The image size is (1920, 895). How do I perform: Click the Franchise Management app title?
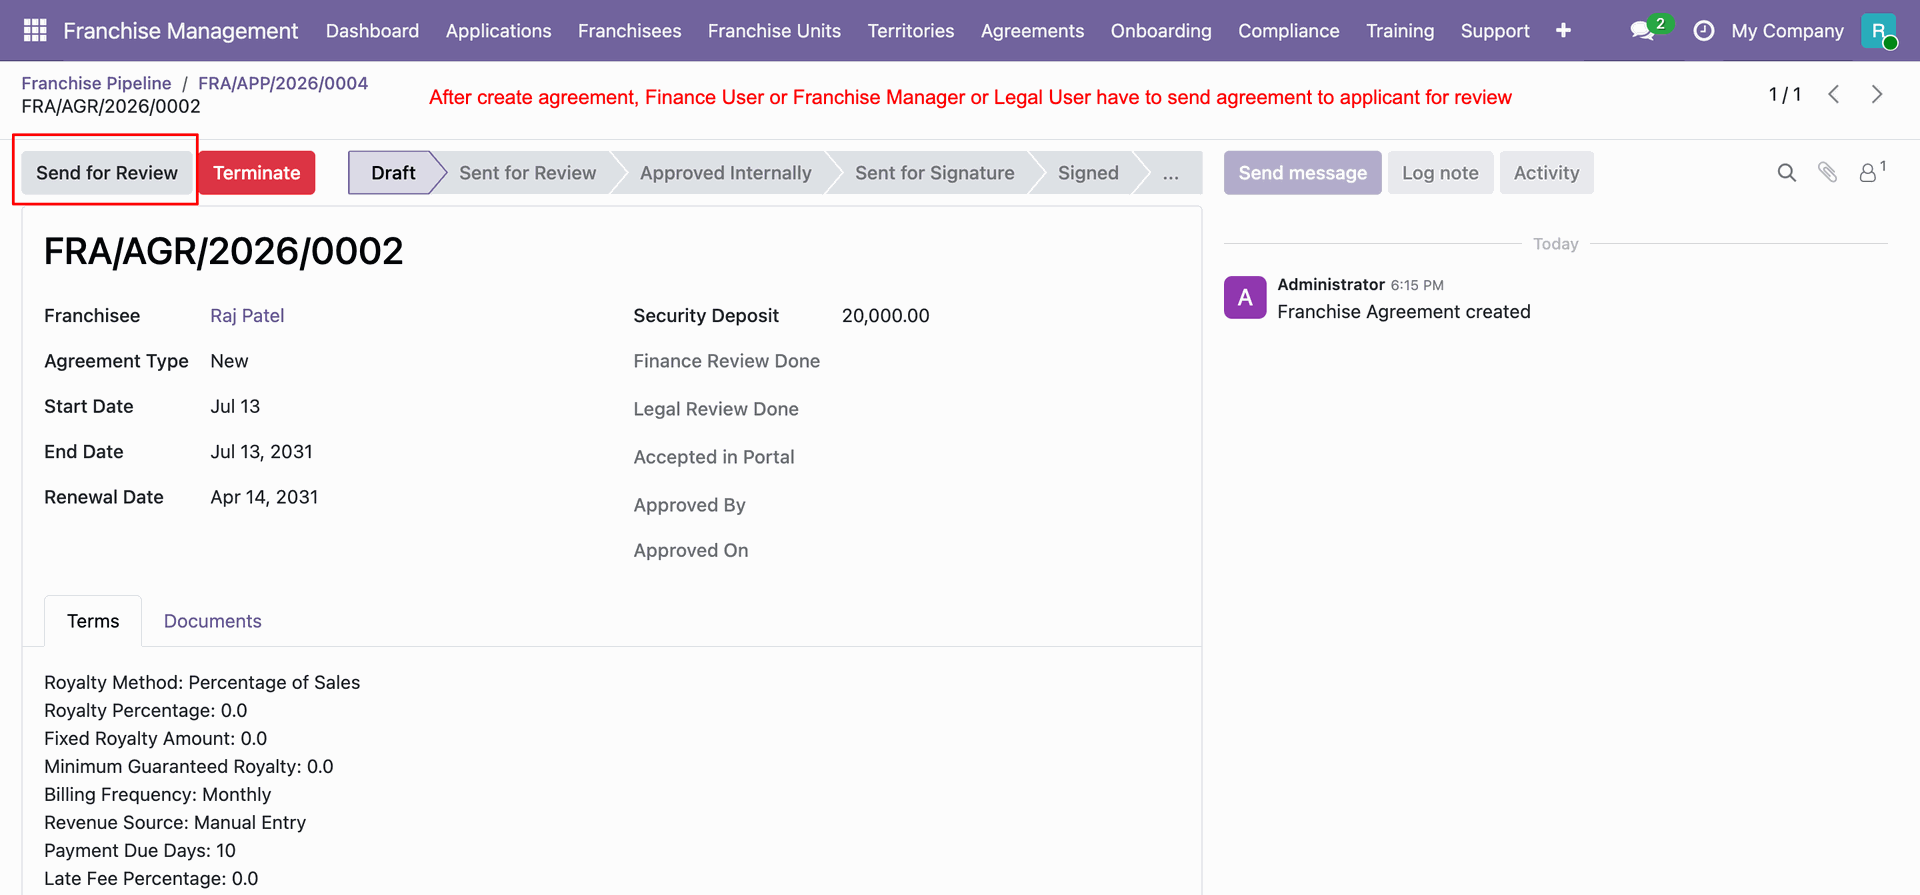tap(180, 31)
